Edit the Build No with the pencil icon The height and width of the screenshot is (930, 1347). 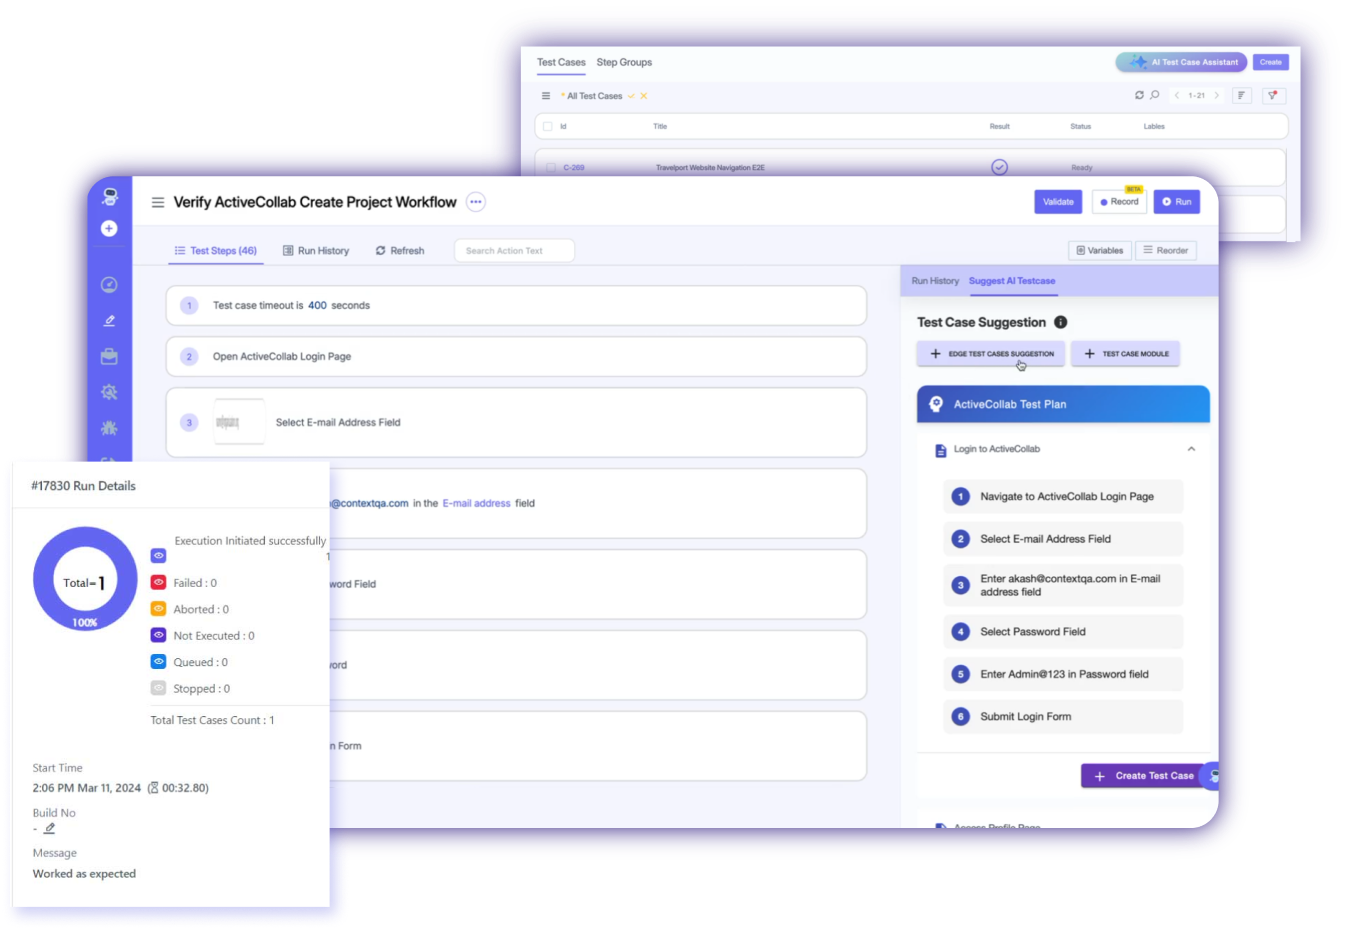49,828
